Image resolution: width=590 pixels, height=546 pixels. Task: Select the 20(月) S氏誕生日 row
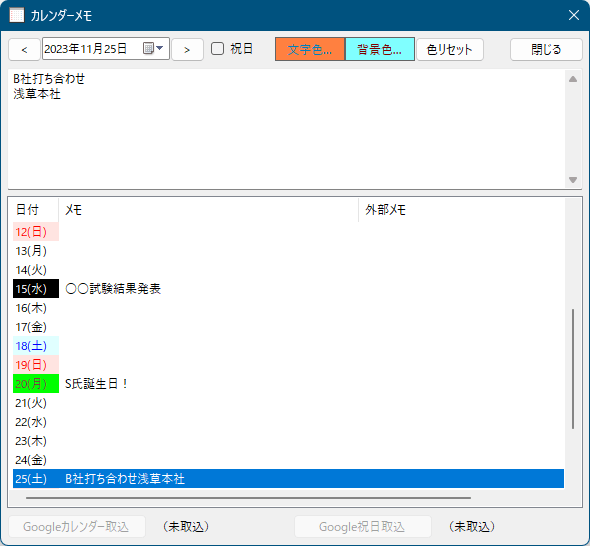(x=288, y=384)
